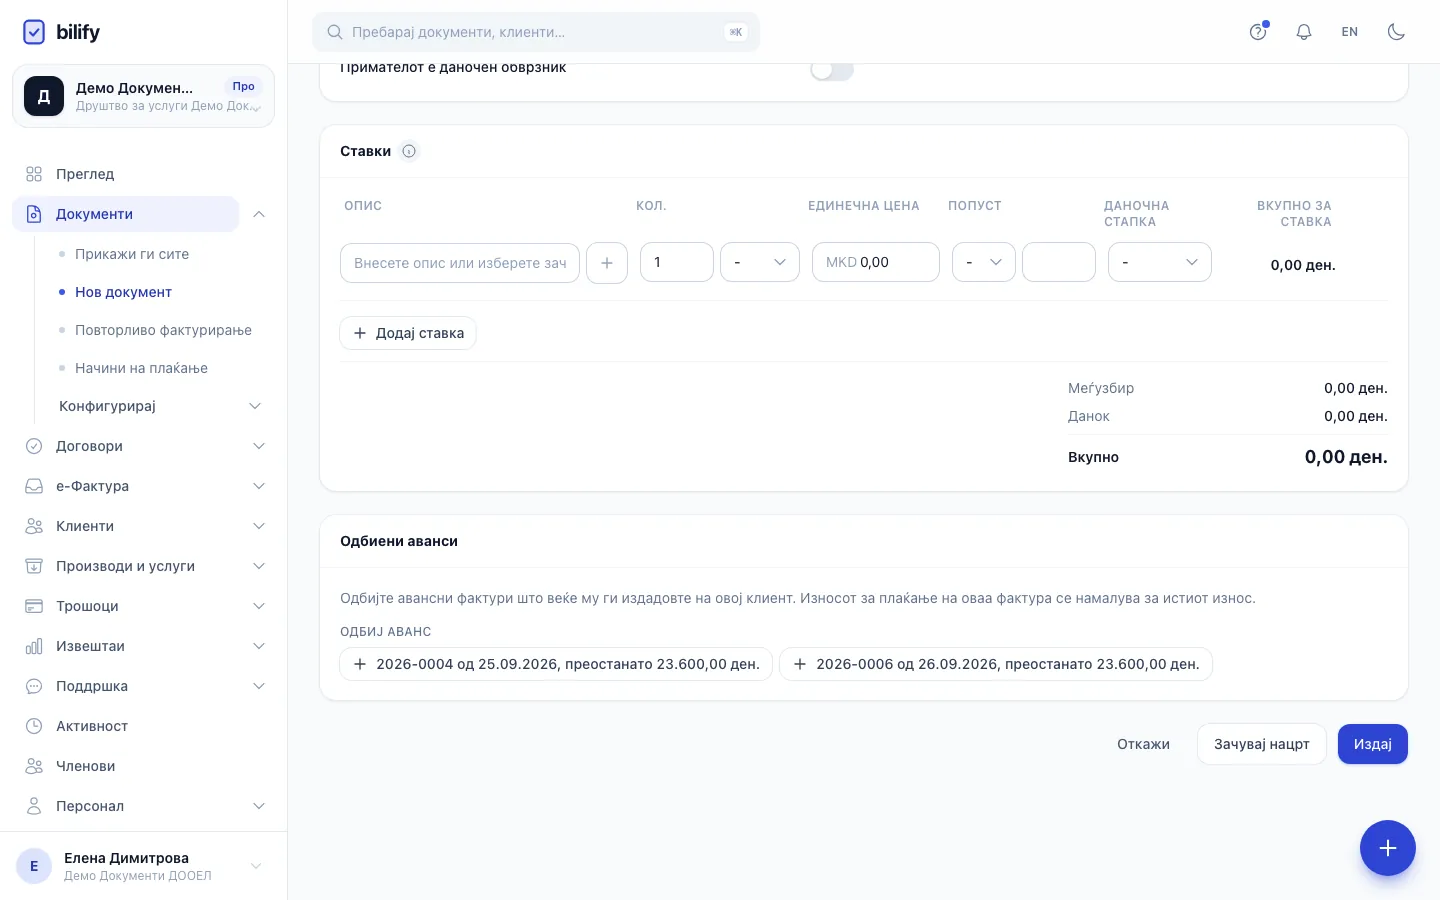Deduct advance 2026-0006 од 26.09.2026

point(996,664)
